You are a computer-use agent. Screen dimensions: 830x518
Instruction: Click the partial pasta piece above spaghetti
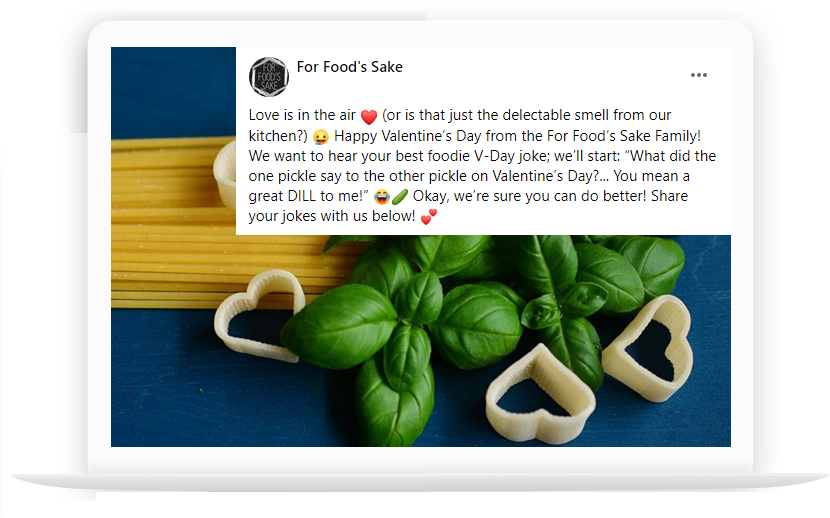coord(225,174)
